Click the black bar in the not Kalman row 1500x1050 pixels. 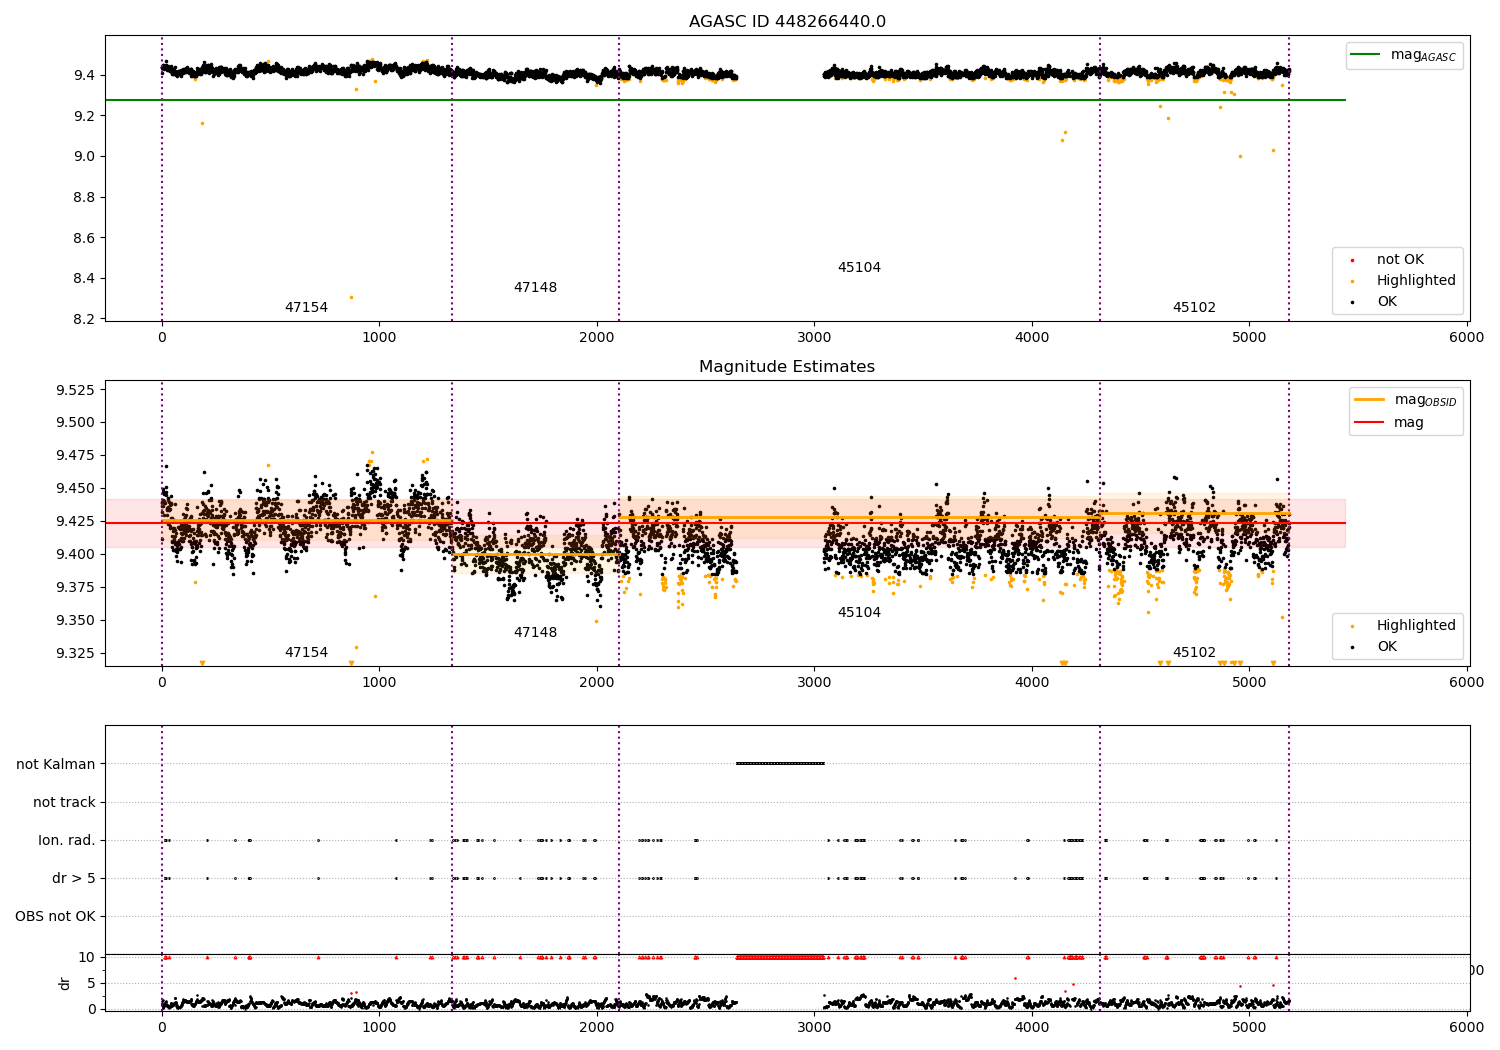(780, 764)
